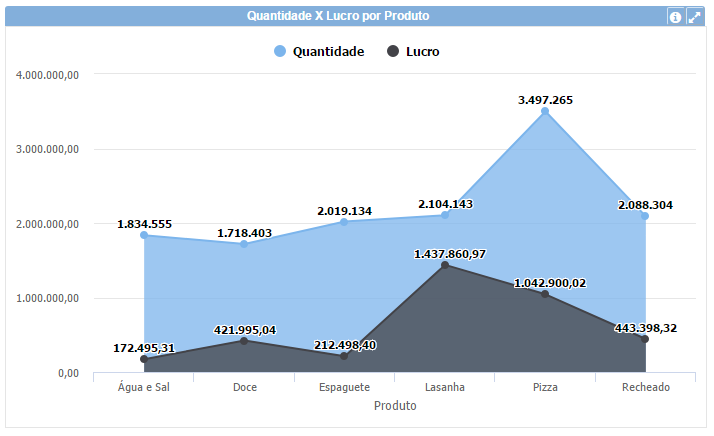This screenshot has height=436, width=714.
Task: Open the chart information icon
Action: (x=675, y=17)
